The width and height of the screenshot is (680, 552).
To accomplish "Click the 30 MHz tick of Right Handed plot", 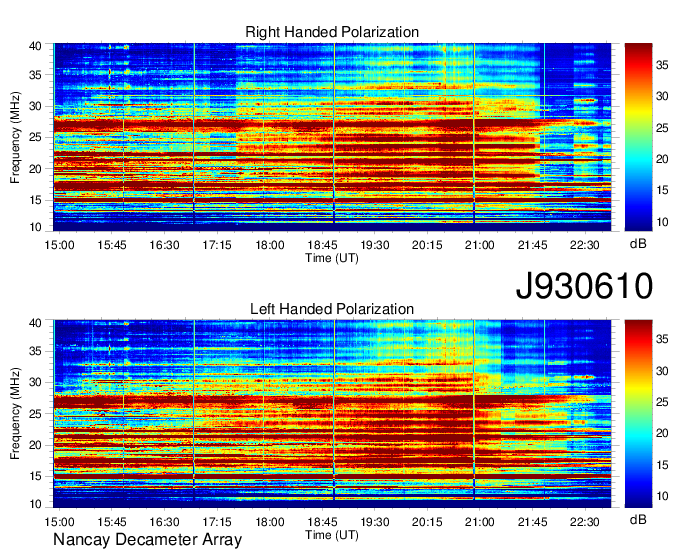I will [x=35, y=106].
